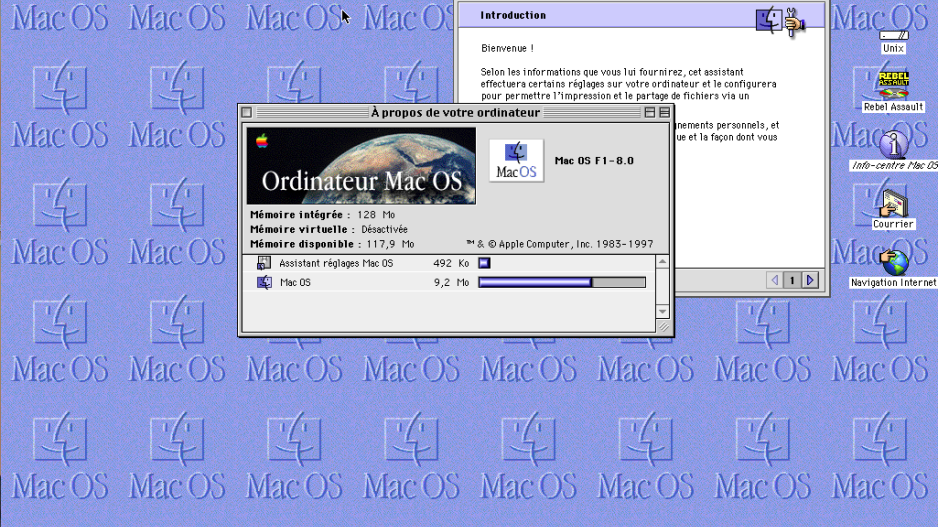Viewport: 938px width, 527px height.
Task: Click the scroll down arrow in memory list
Action: coord(662,312)
